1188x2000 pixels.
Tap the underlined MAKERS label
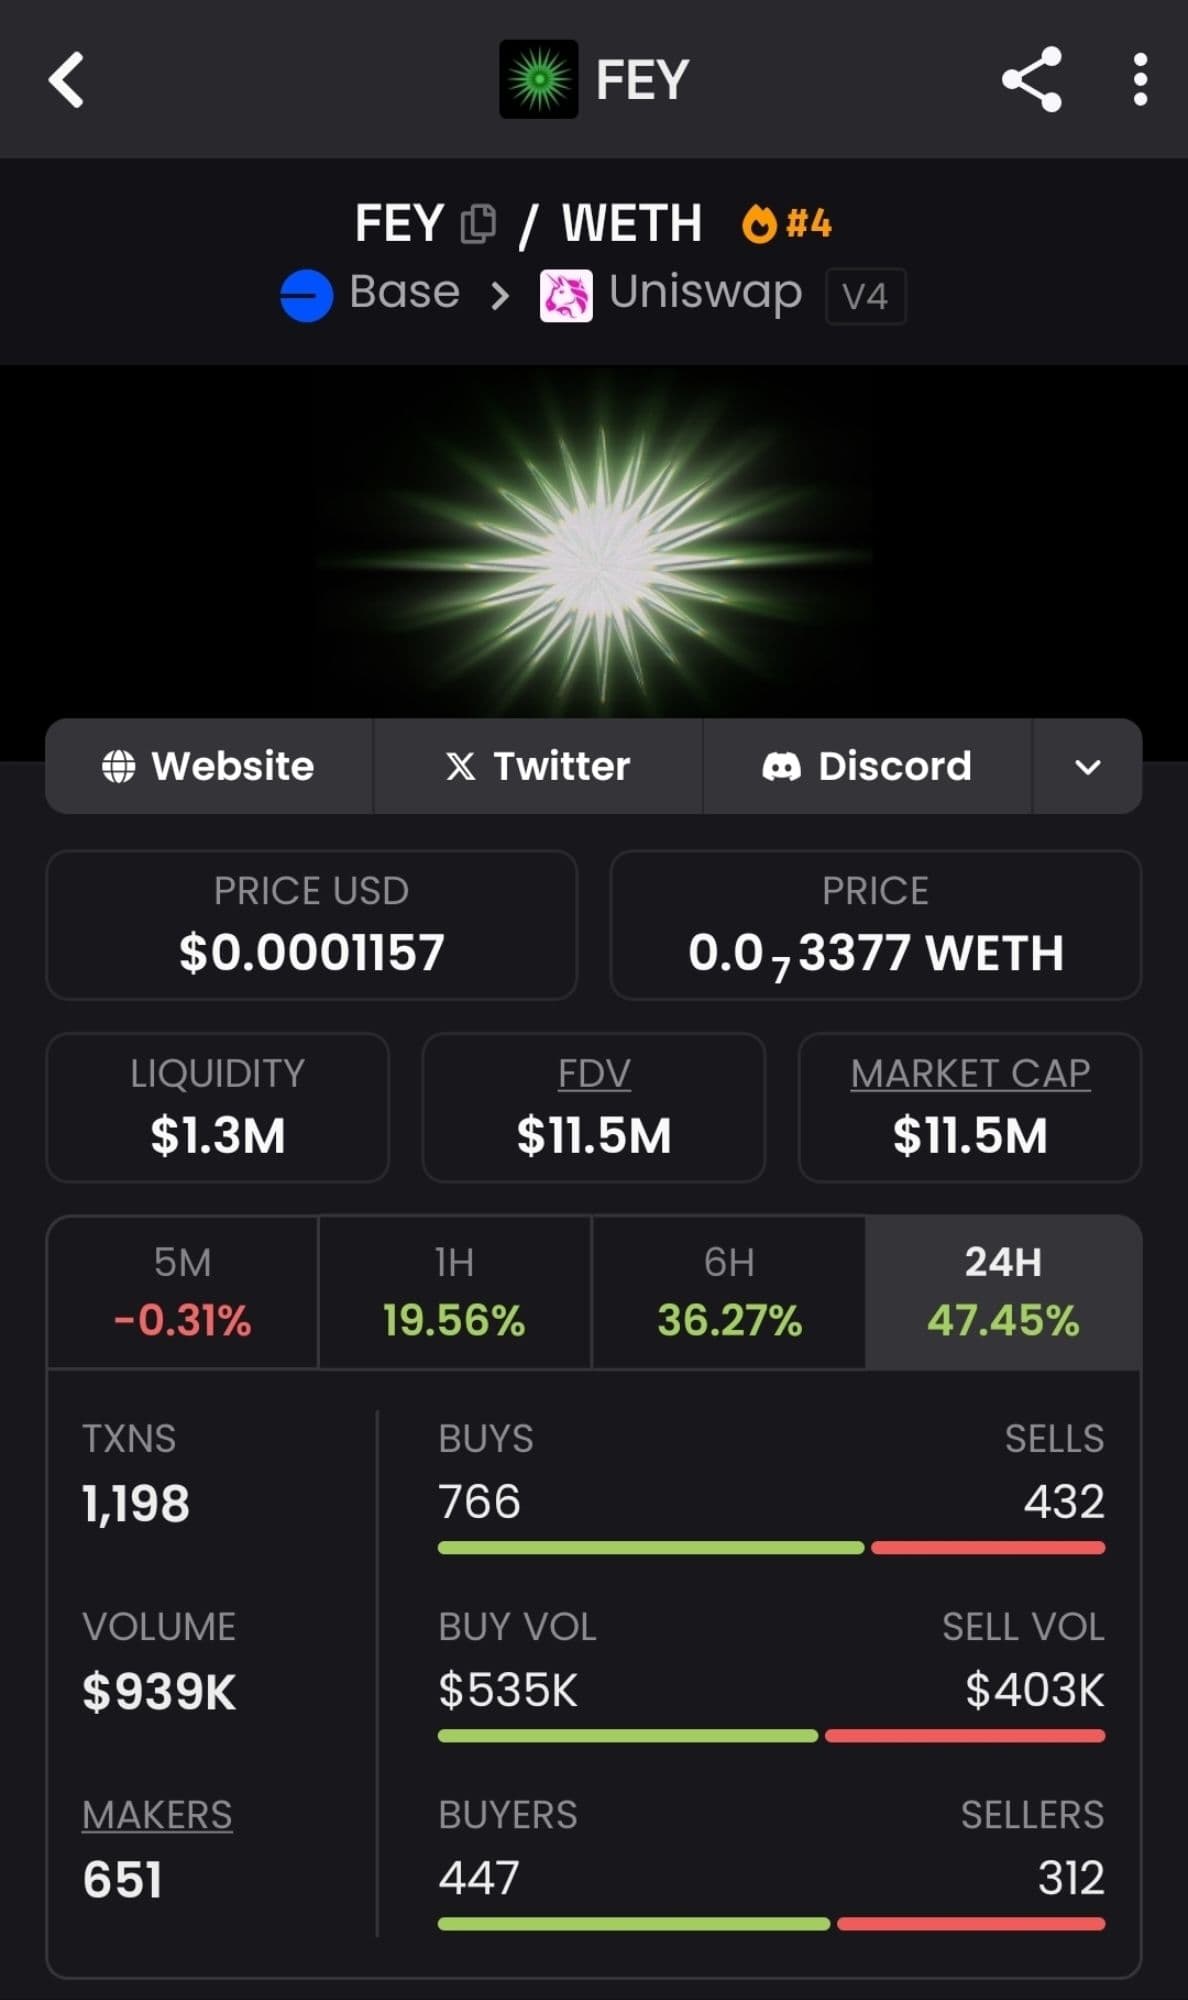[157, 1815]
